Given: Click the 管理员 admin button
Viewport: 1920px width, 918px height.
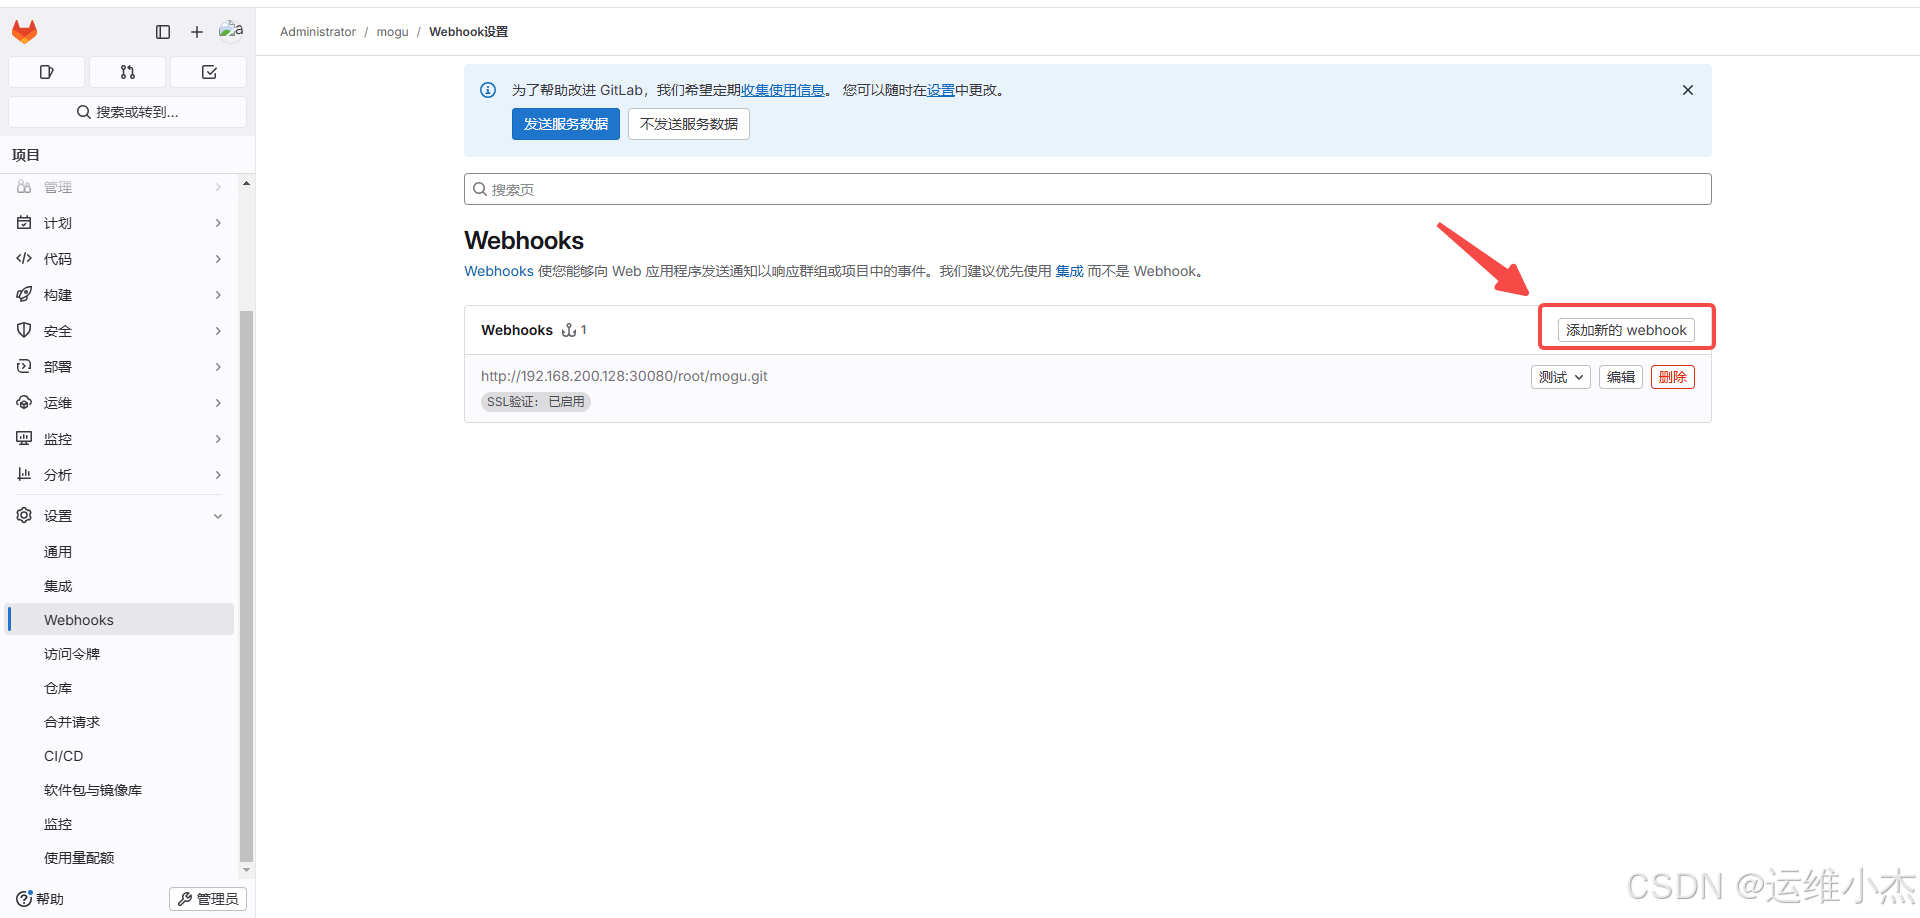Looking at the screenshot, I should 208,899.
